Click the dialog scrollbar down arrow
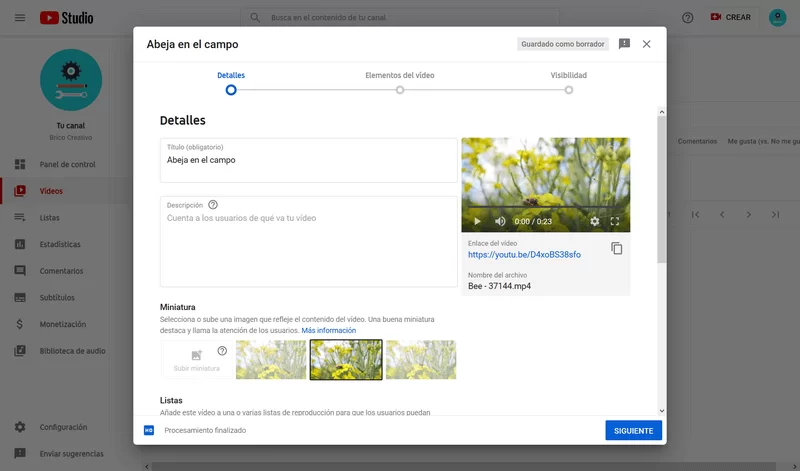Screen dimensions: 800x471 662,411
